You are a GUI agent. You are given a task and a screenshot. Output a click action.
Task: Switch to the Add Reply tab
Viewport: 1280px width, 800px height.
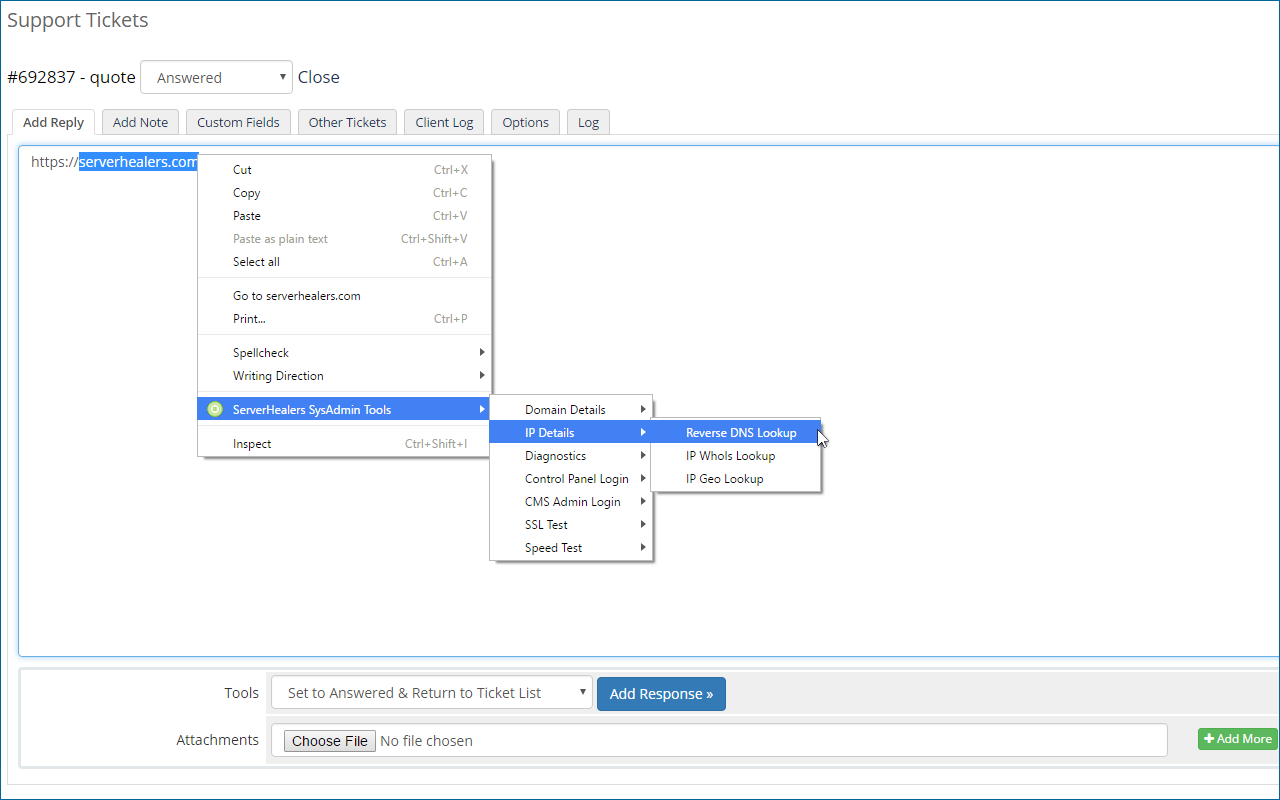[x=54, y=122]
